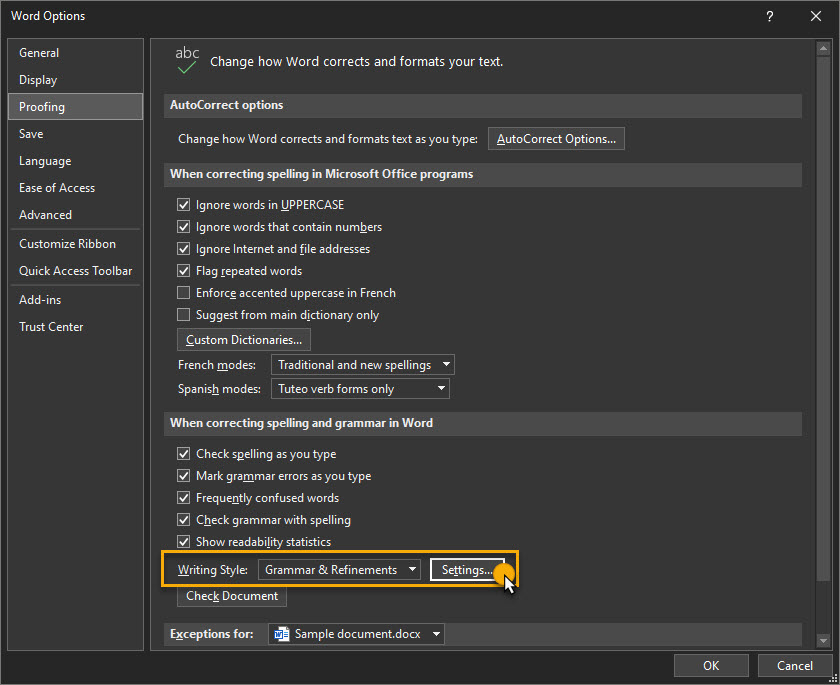Go to Customize Ribbon settings

point(76,244)
